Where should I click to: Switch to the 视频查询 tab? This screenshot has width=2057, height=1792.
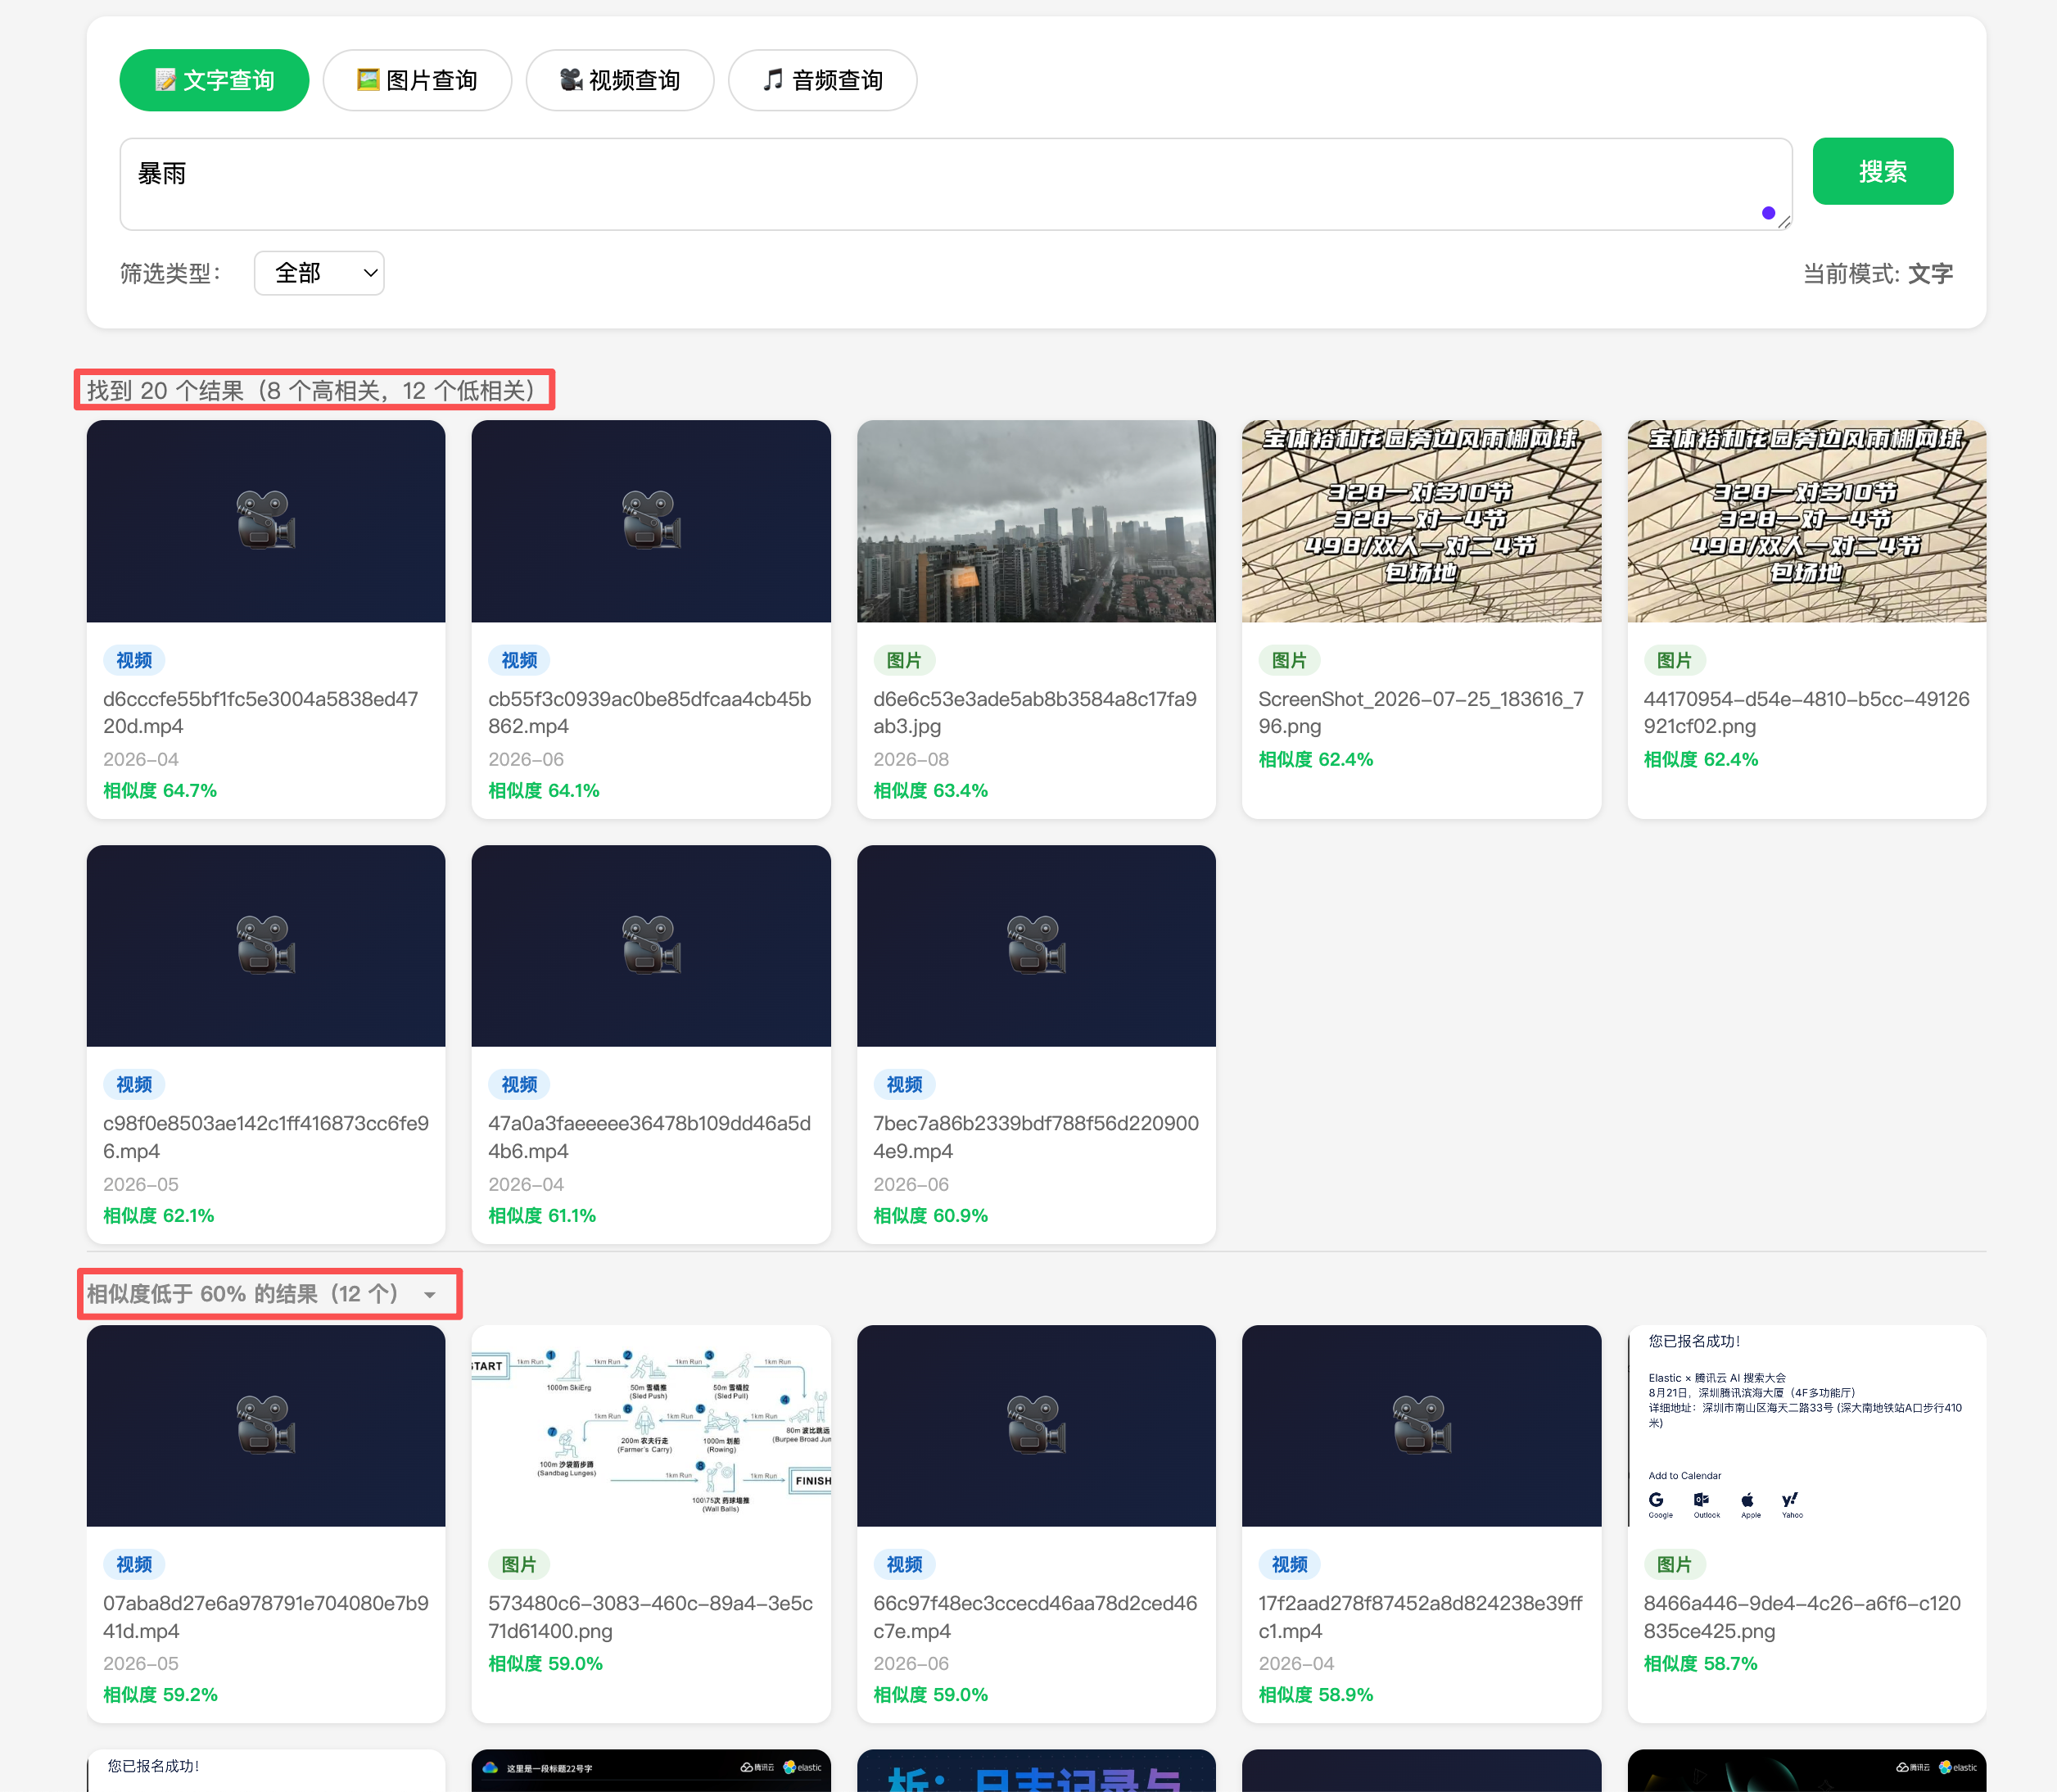(620, 80)
